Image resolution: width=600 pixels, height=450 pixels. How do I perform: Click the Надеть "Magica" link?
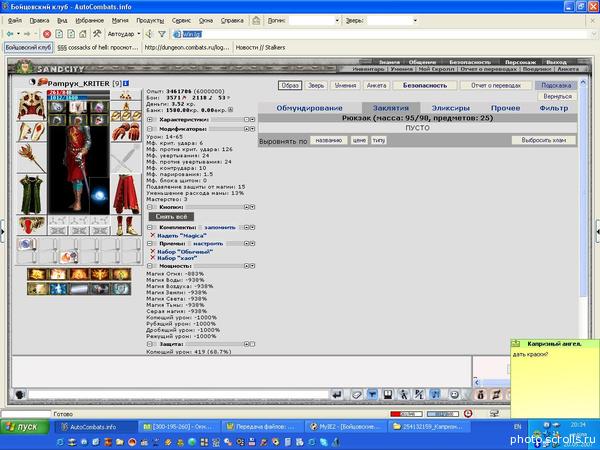tap(182, 236)
